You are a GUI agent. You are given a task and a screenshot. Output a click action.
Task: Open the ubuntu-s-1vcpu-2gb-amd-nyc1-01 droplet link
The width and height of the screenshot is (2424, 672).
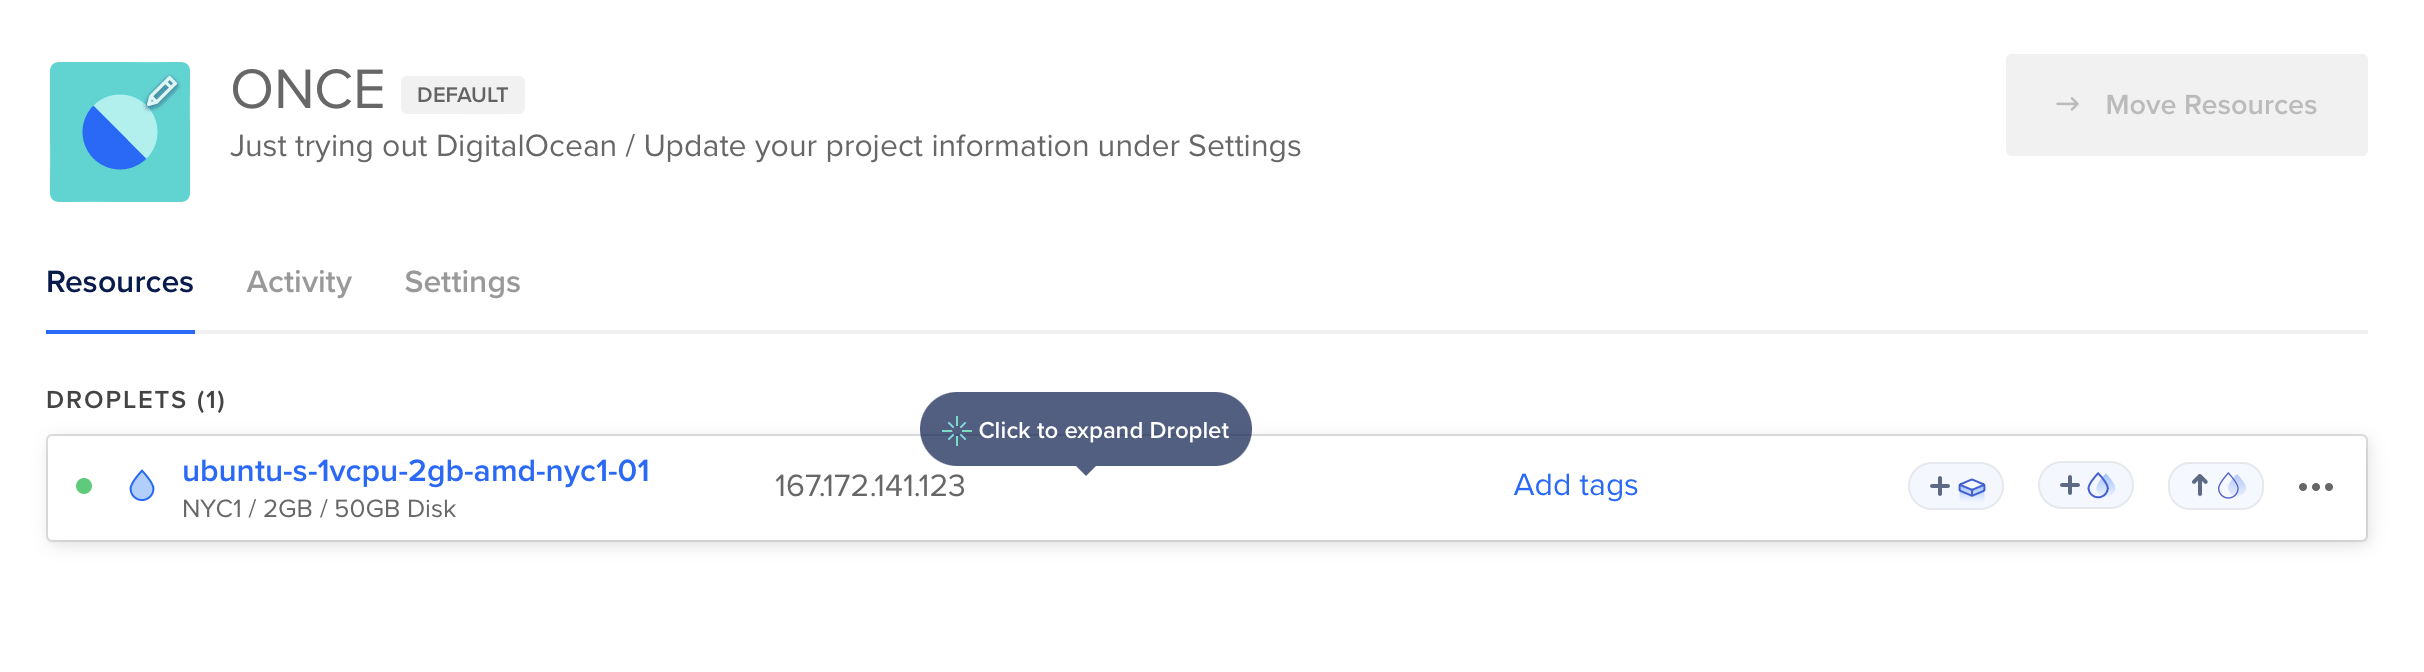click(x=416, y=471)
